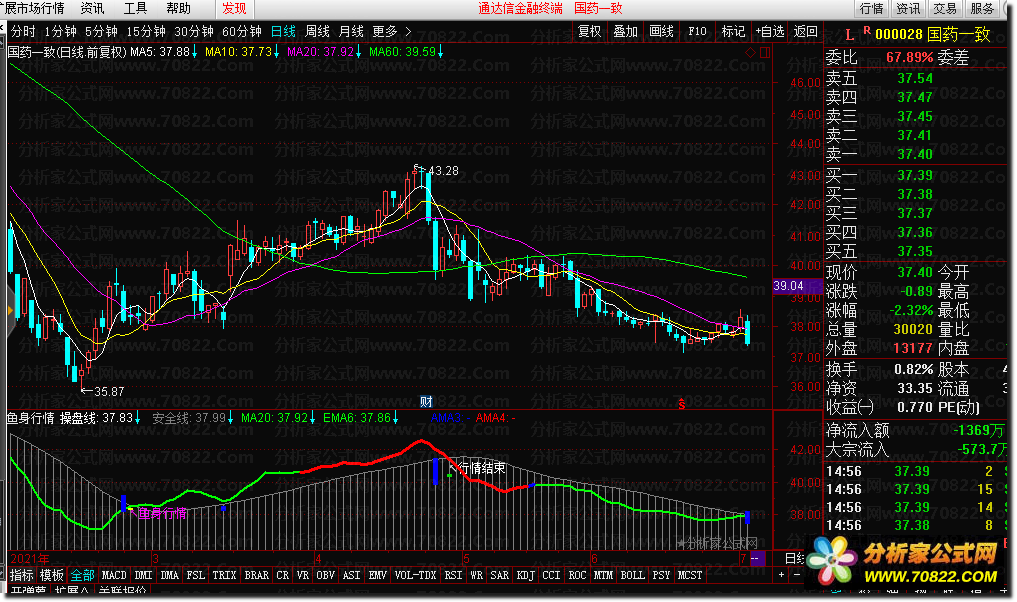This screenshot has width=1017, height=602.
Task: Apply the OBV indicator
Action: click(326, 575)
